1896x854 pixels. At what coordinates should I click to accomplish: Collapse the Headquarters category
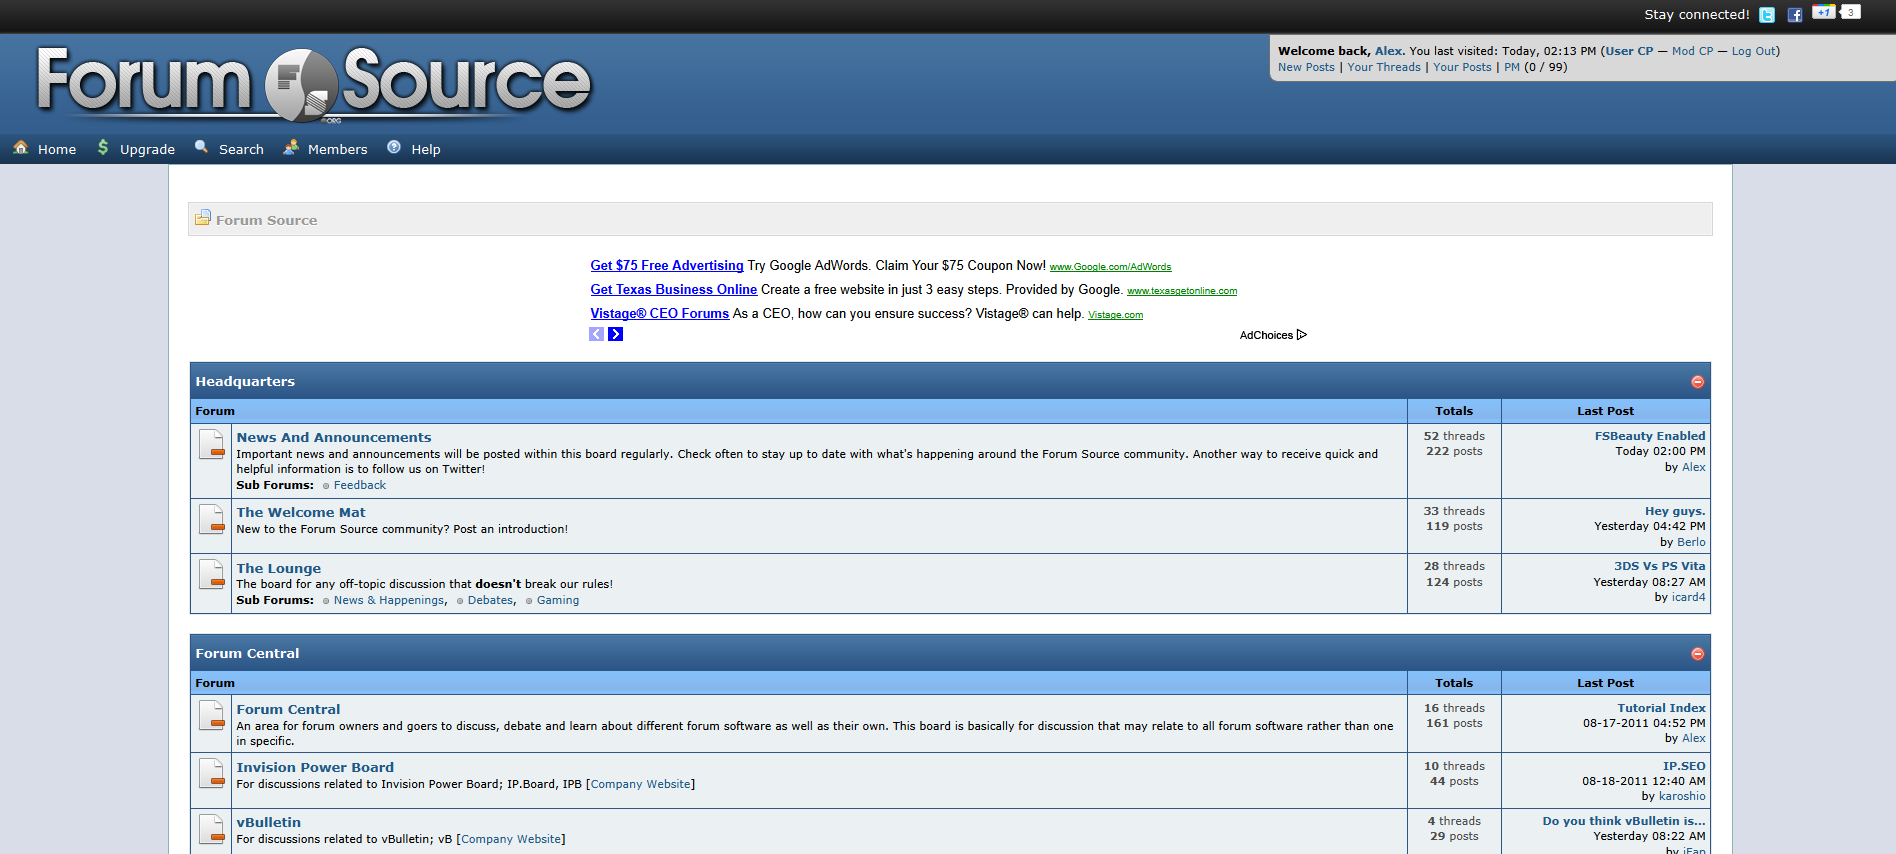[1697, 382]
